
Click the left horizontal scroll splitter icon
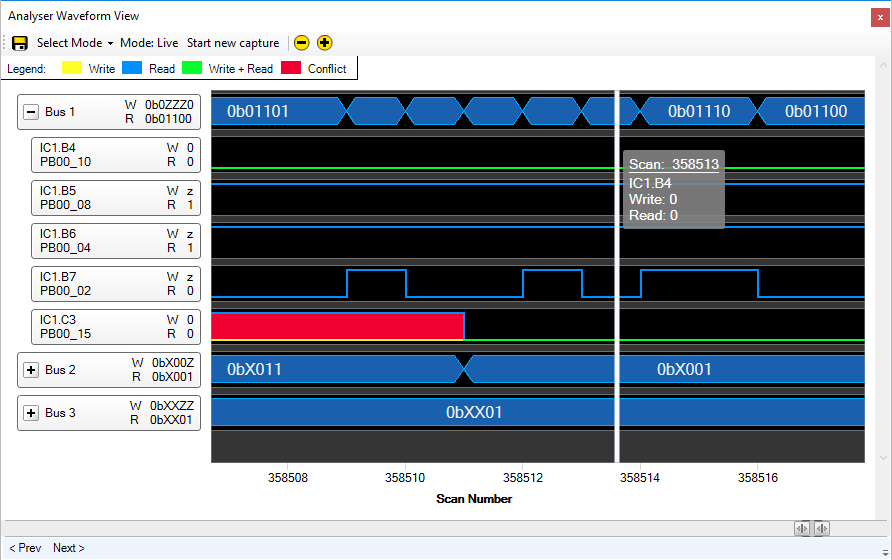(x=802, y=528)
